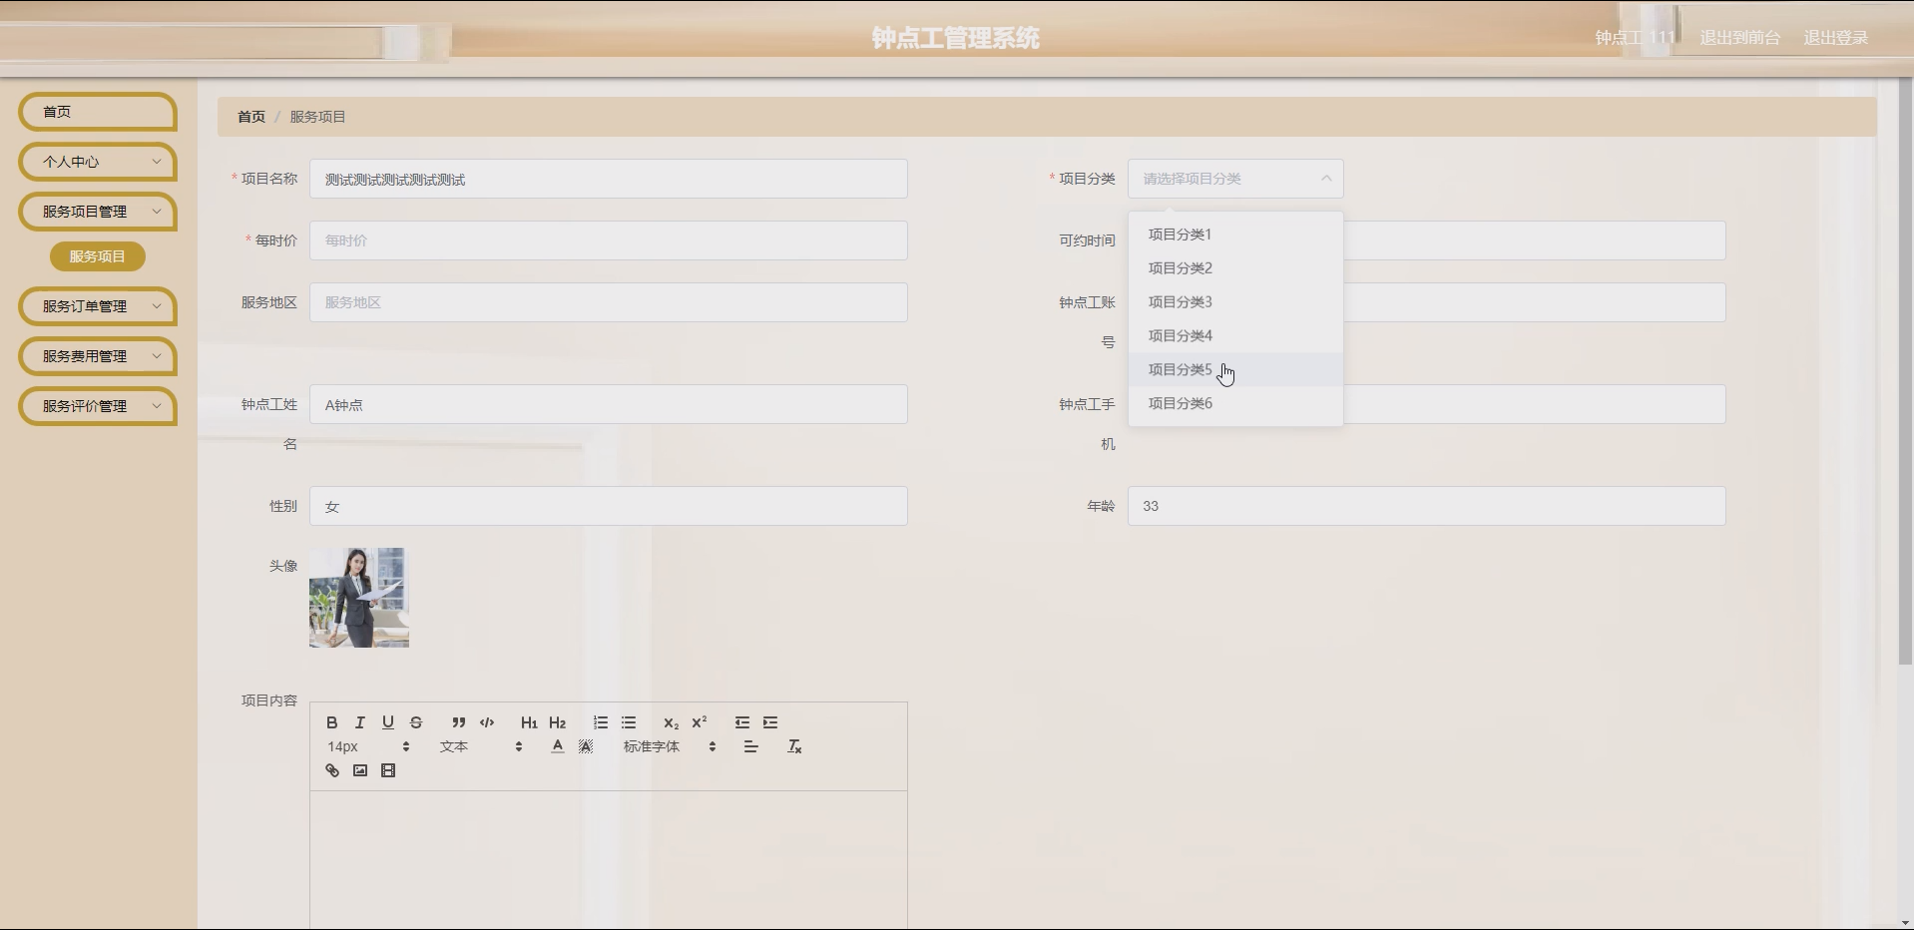Select 项目分类5 from the dropdown list

(x=1180, y=370)
